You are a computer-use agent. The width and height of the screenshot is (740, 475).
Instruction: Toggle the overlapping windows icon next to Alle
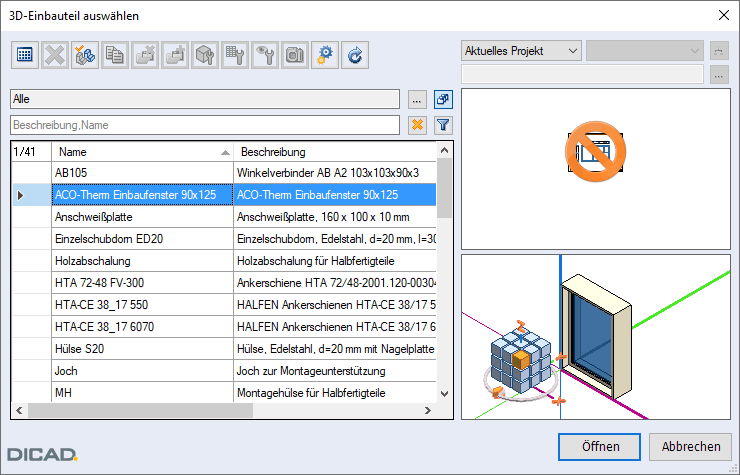443,100
